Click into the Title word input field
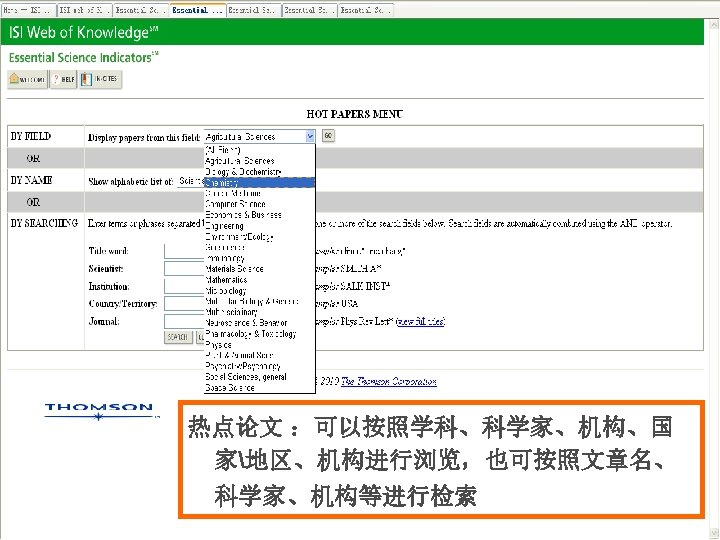This screenshot has width=720, height=540. [184, 251]
